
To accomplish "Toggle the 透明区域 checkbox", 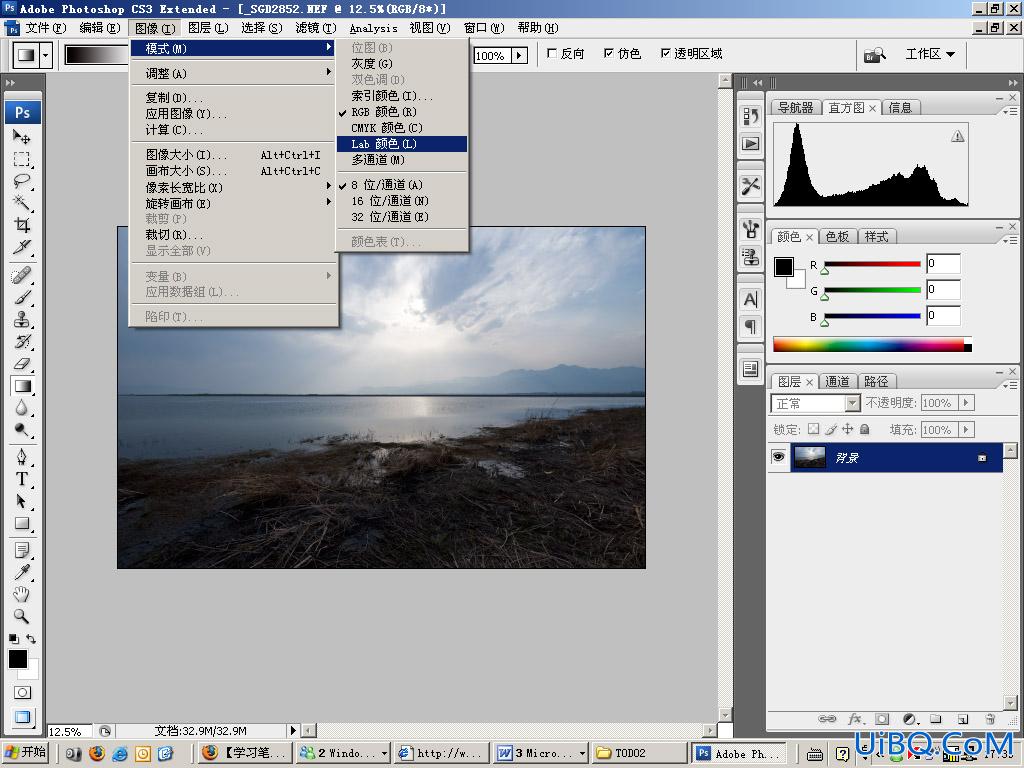I will (665, 54).
